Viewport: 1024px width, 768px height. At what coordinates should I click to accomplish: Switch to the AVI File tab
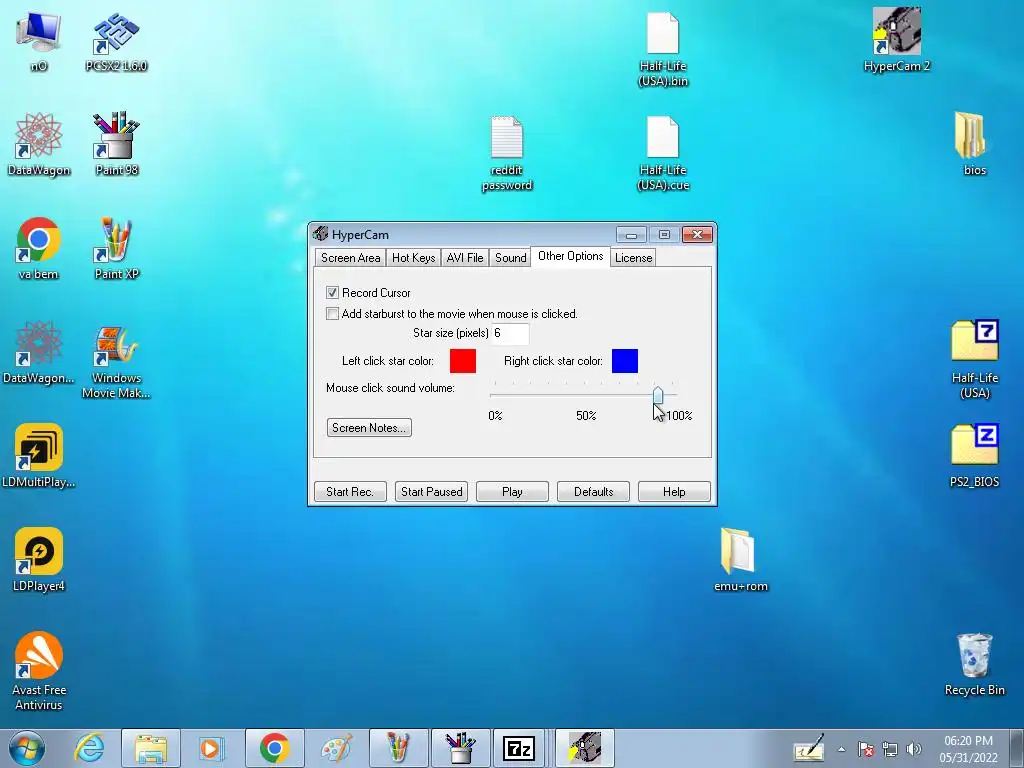(465, 257)
